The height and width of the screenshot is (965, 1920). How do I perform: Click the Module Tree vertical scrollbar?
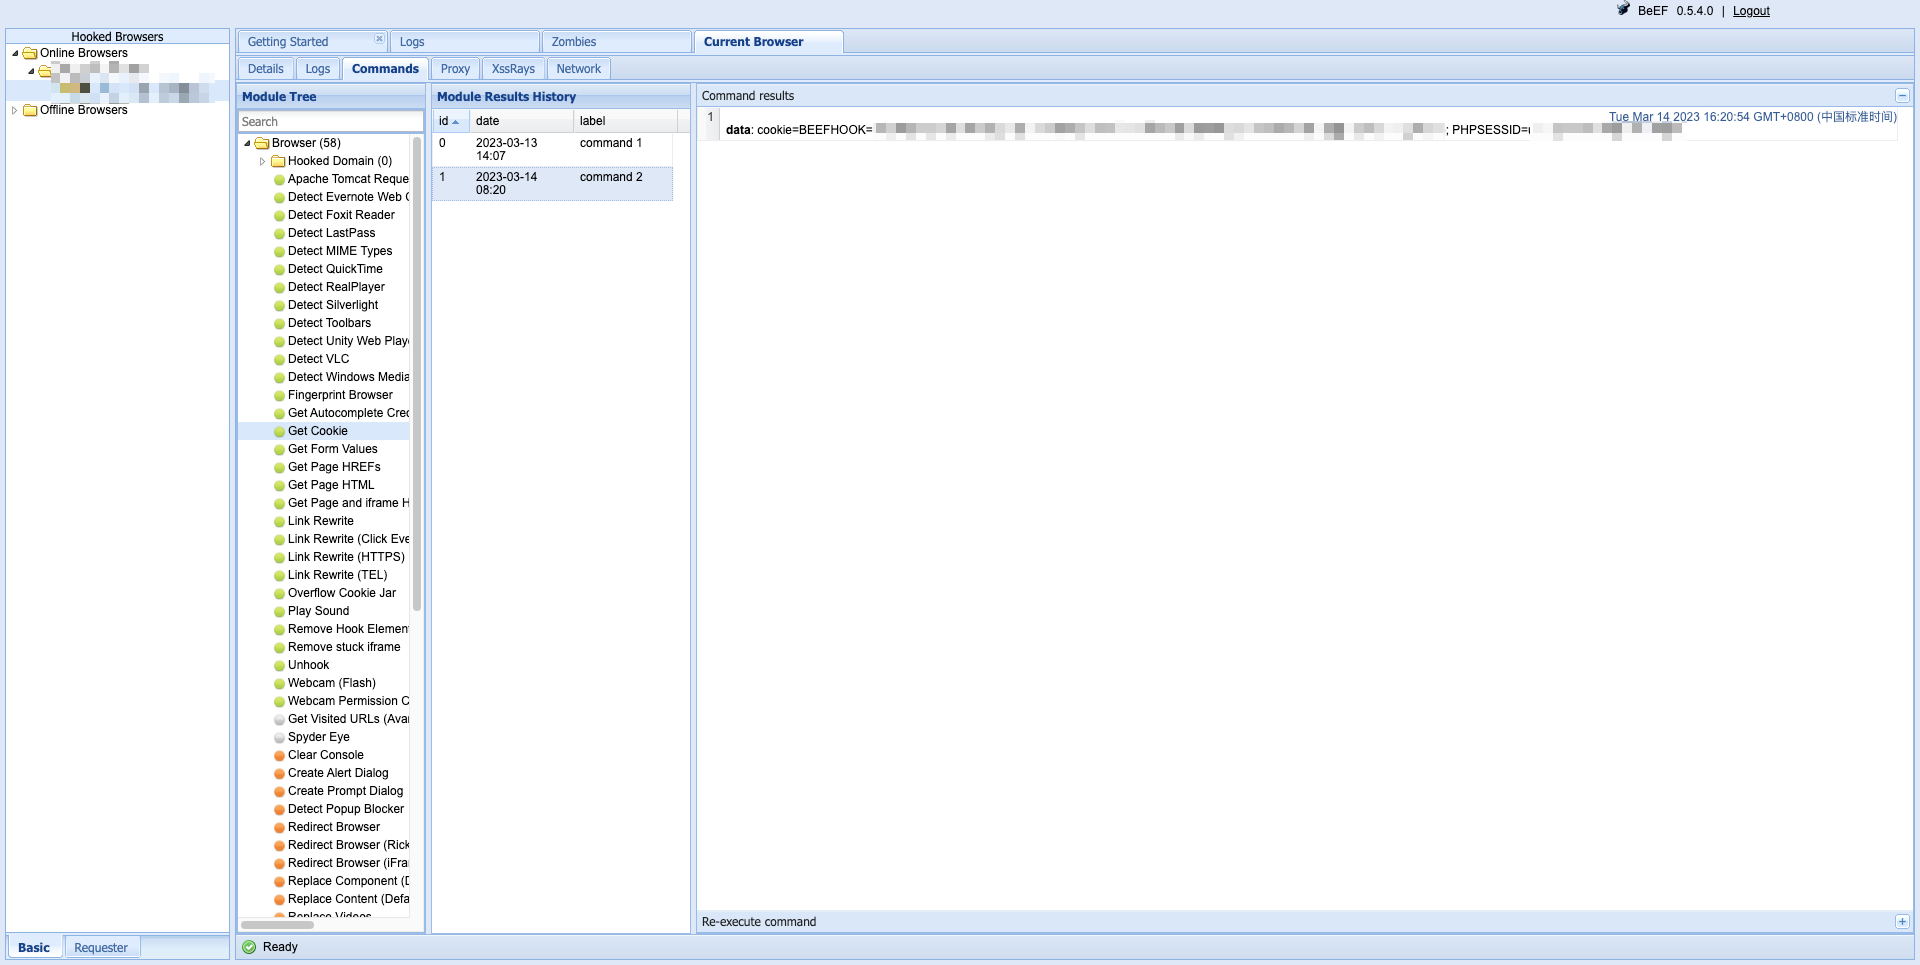pos(417,373)
